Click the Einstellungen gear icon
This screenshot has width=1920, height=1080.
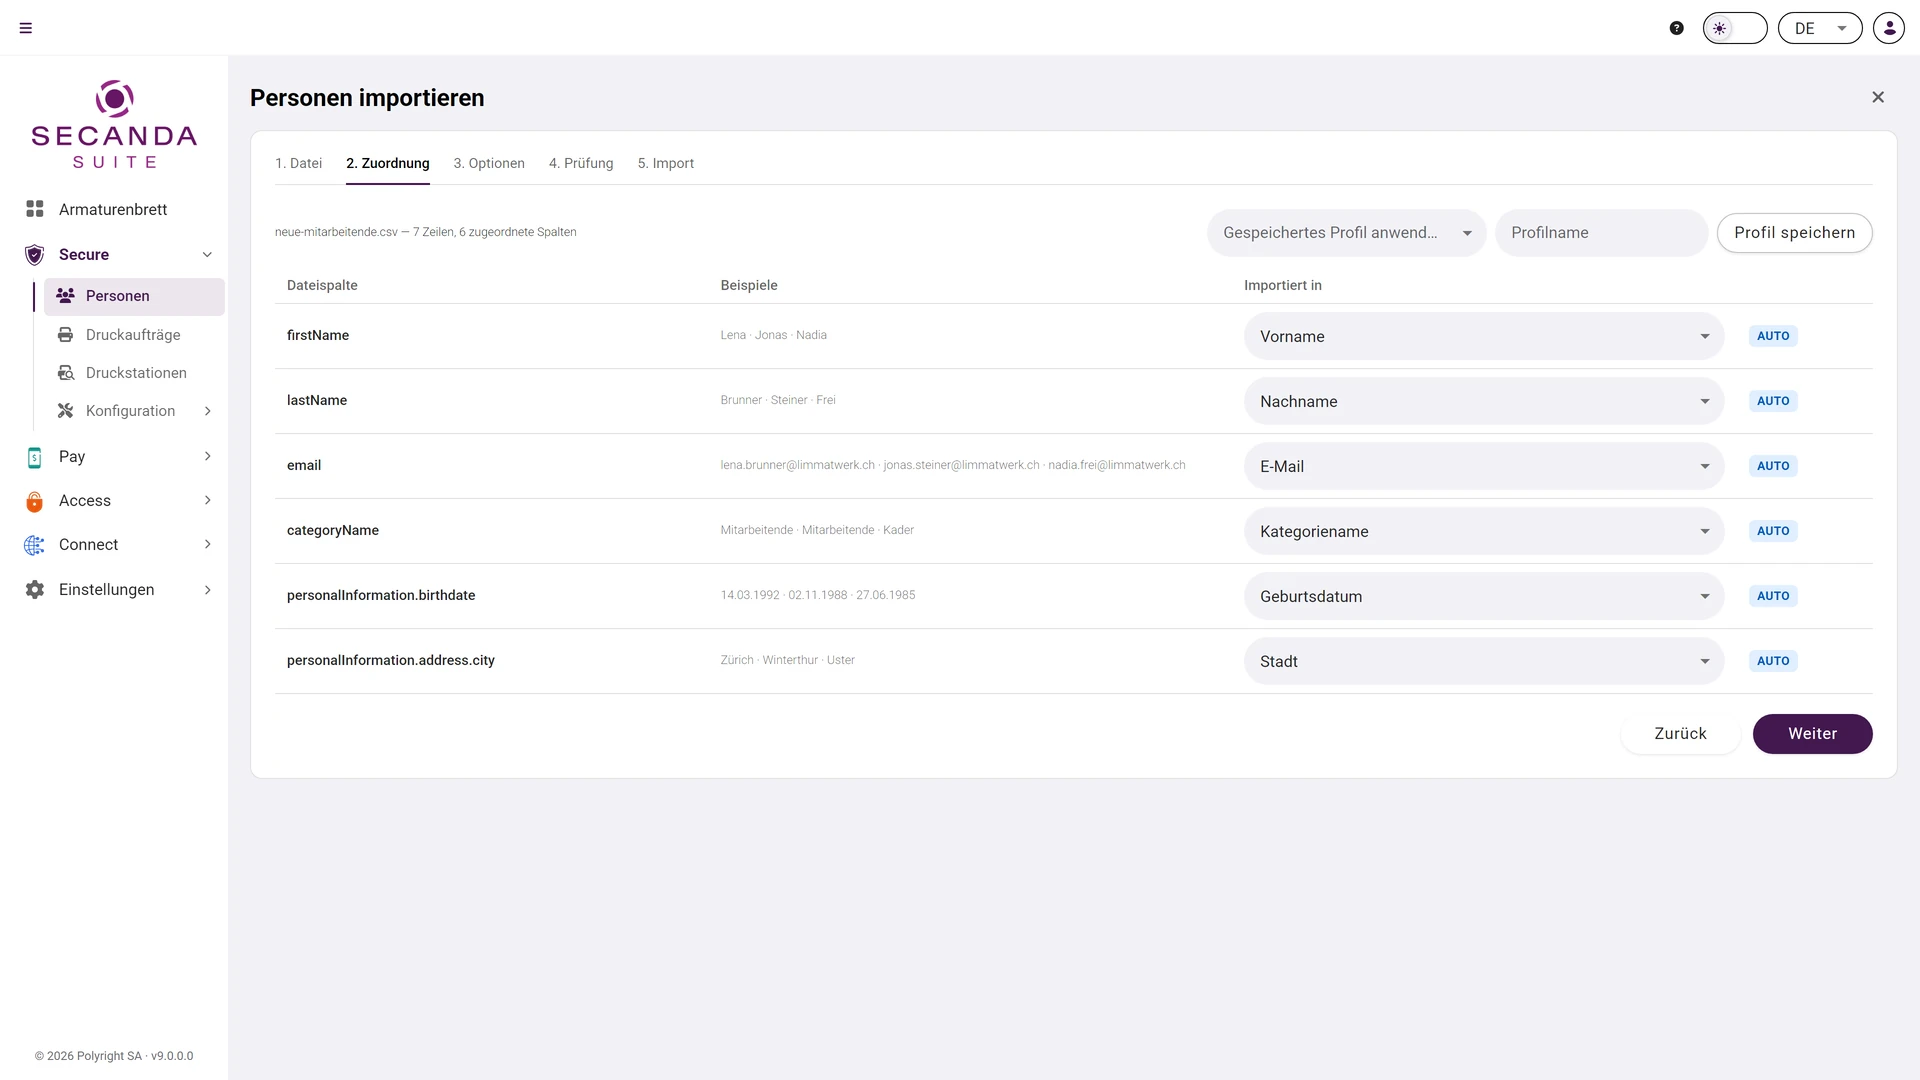click(35, 590)
